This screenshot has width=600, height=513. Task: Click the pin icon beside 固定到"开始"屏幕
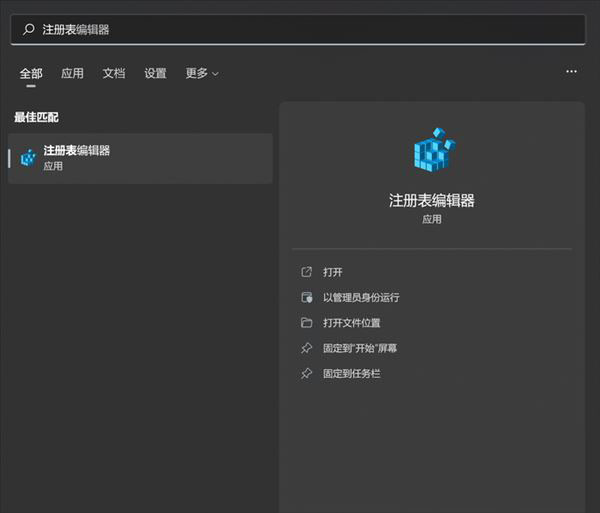click(x=307, y=348)
